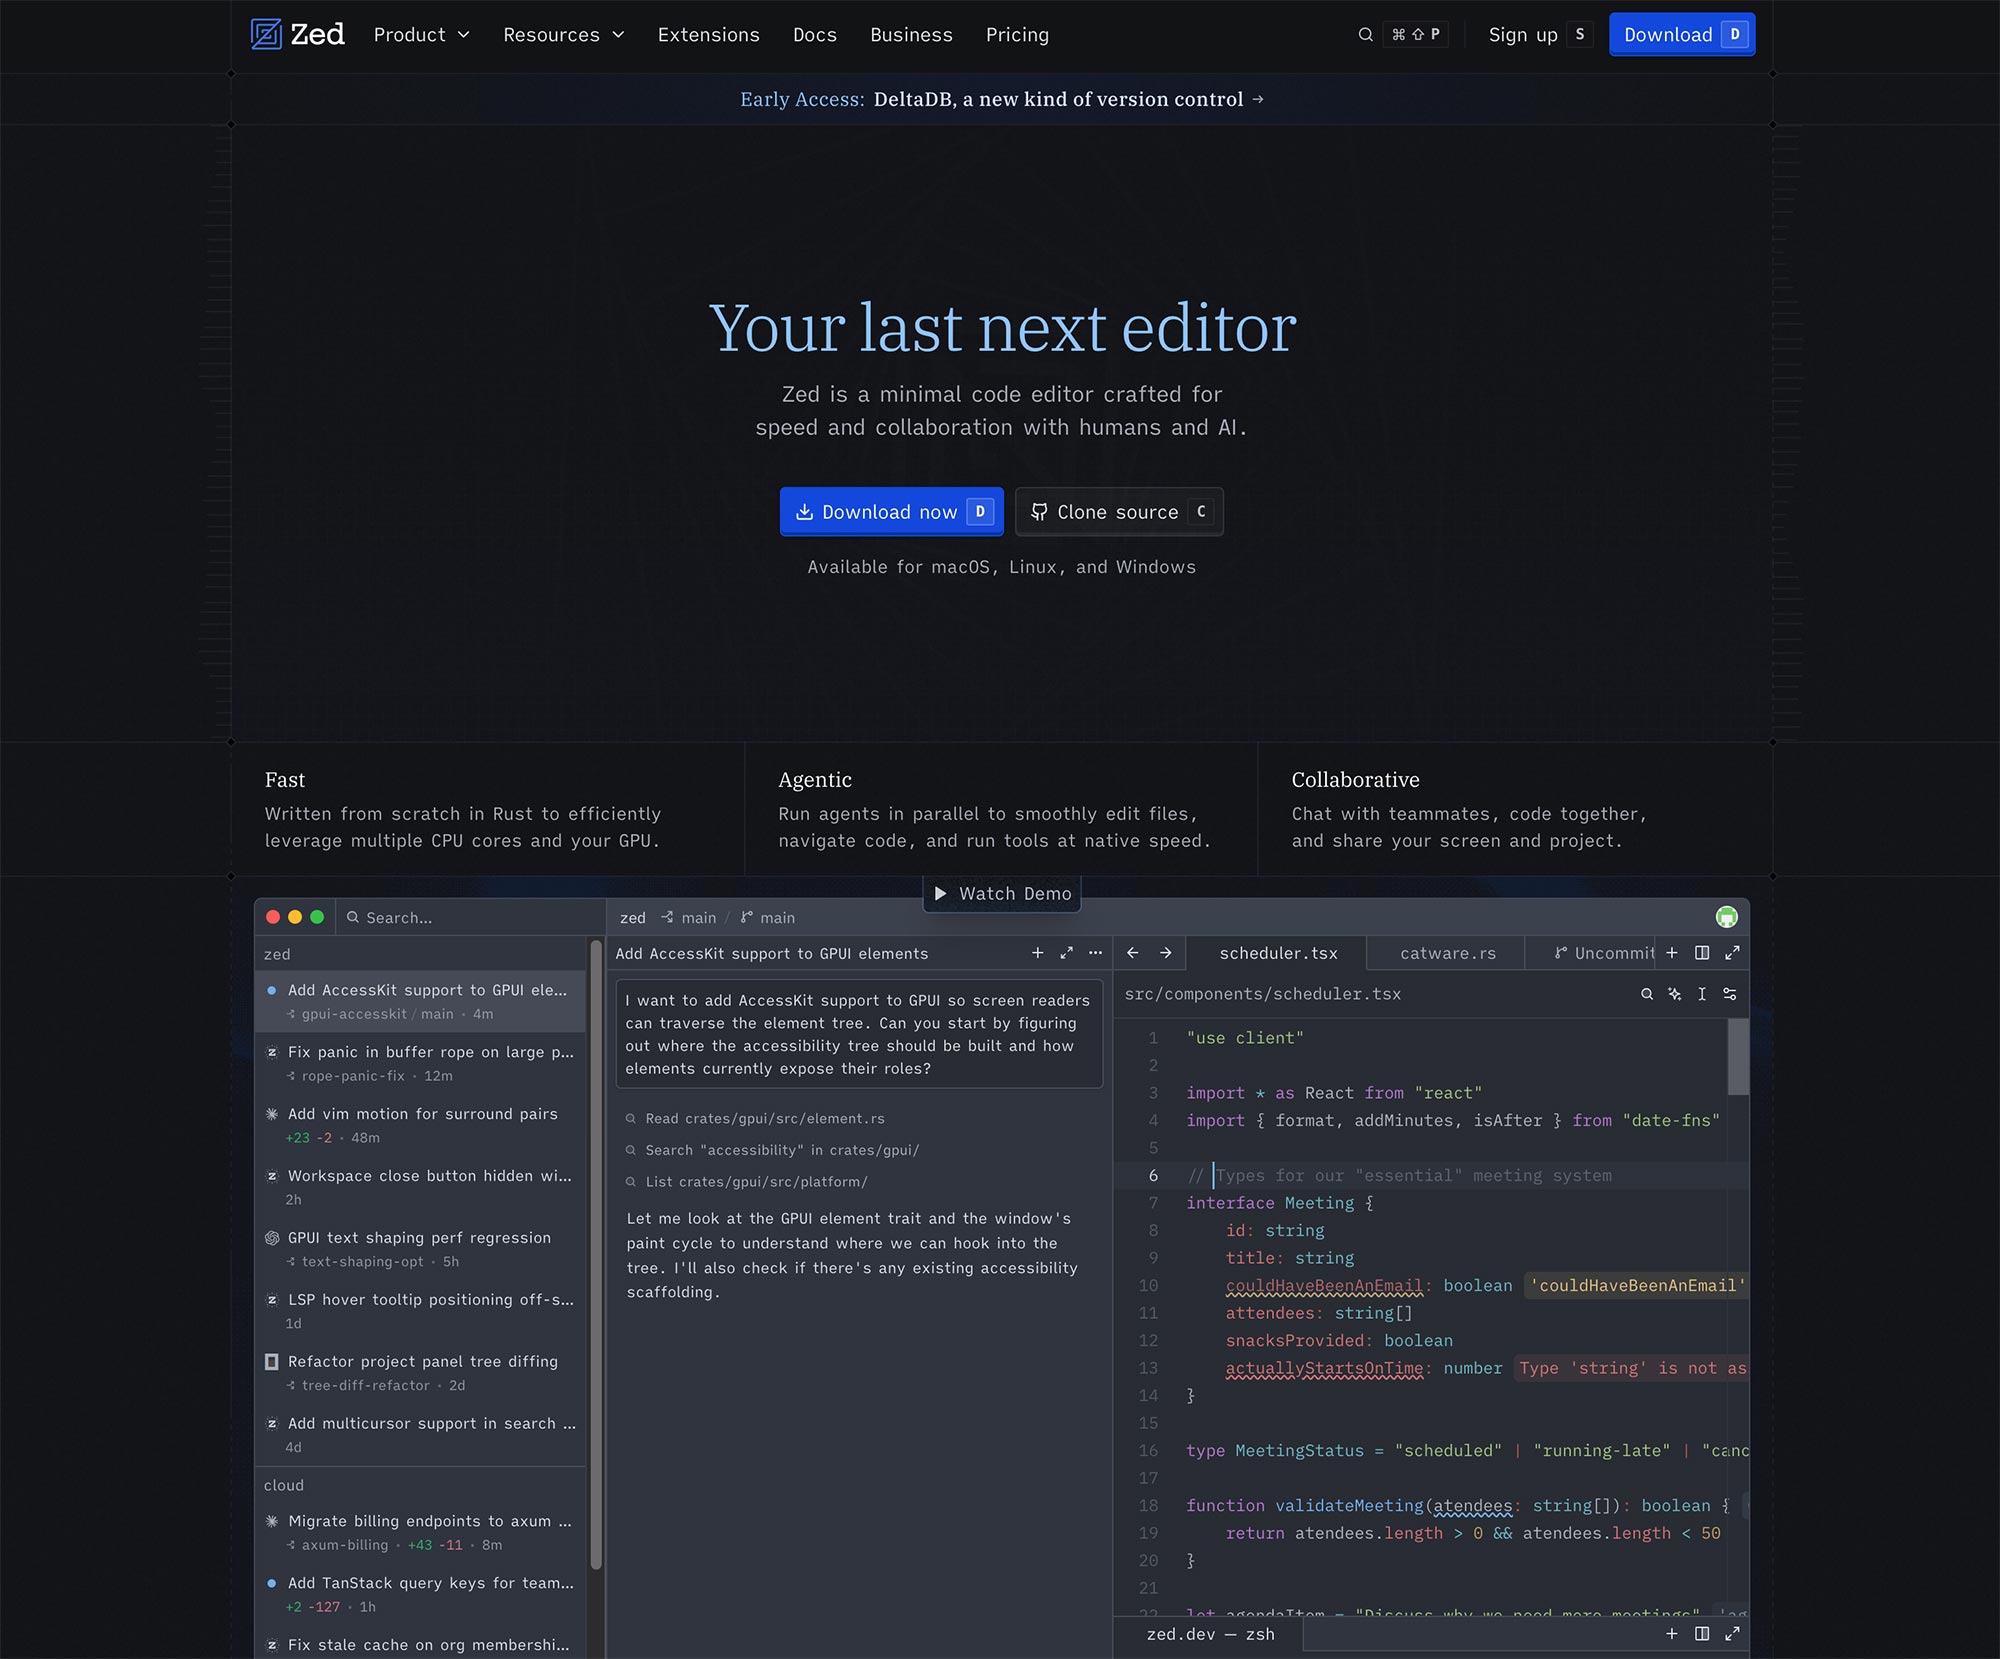Select thread Add AccessKit support to GPUI
This screenshot has height=1659, width=2000.
(x=420, y=1001)
